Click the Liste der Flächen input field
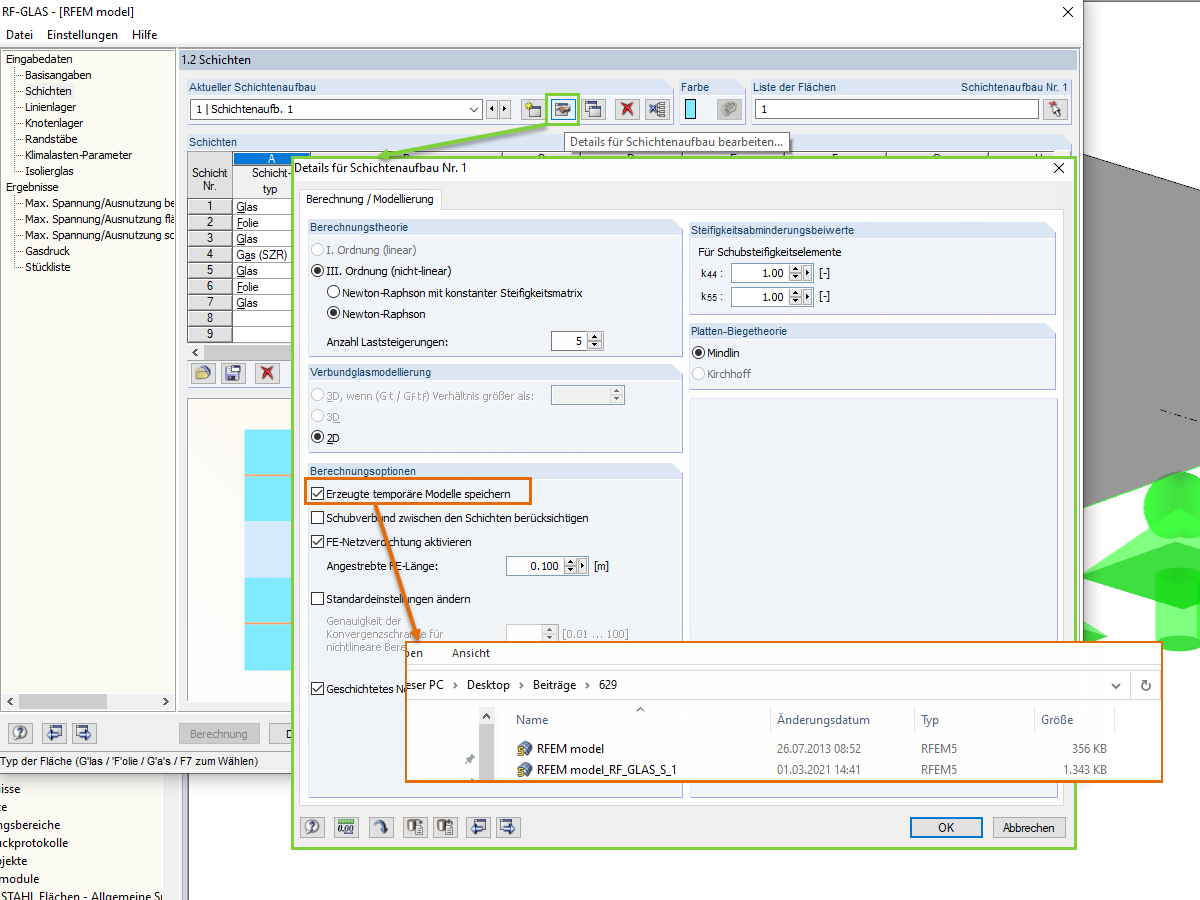This screenshot has height=900, width=1200. pyautogui.click(x=896, y=109)
